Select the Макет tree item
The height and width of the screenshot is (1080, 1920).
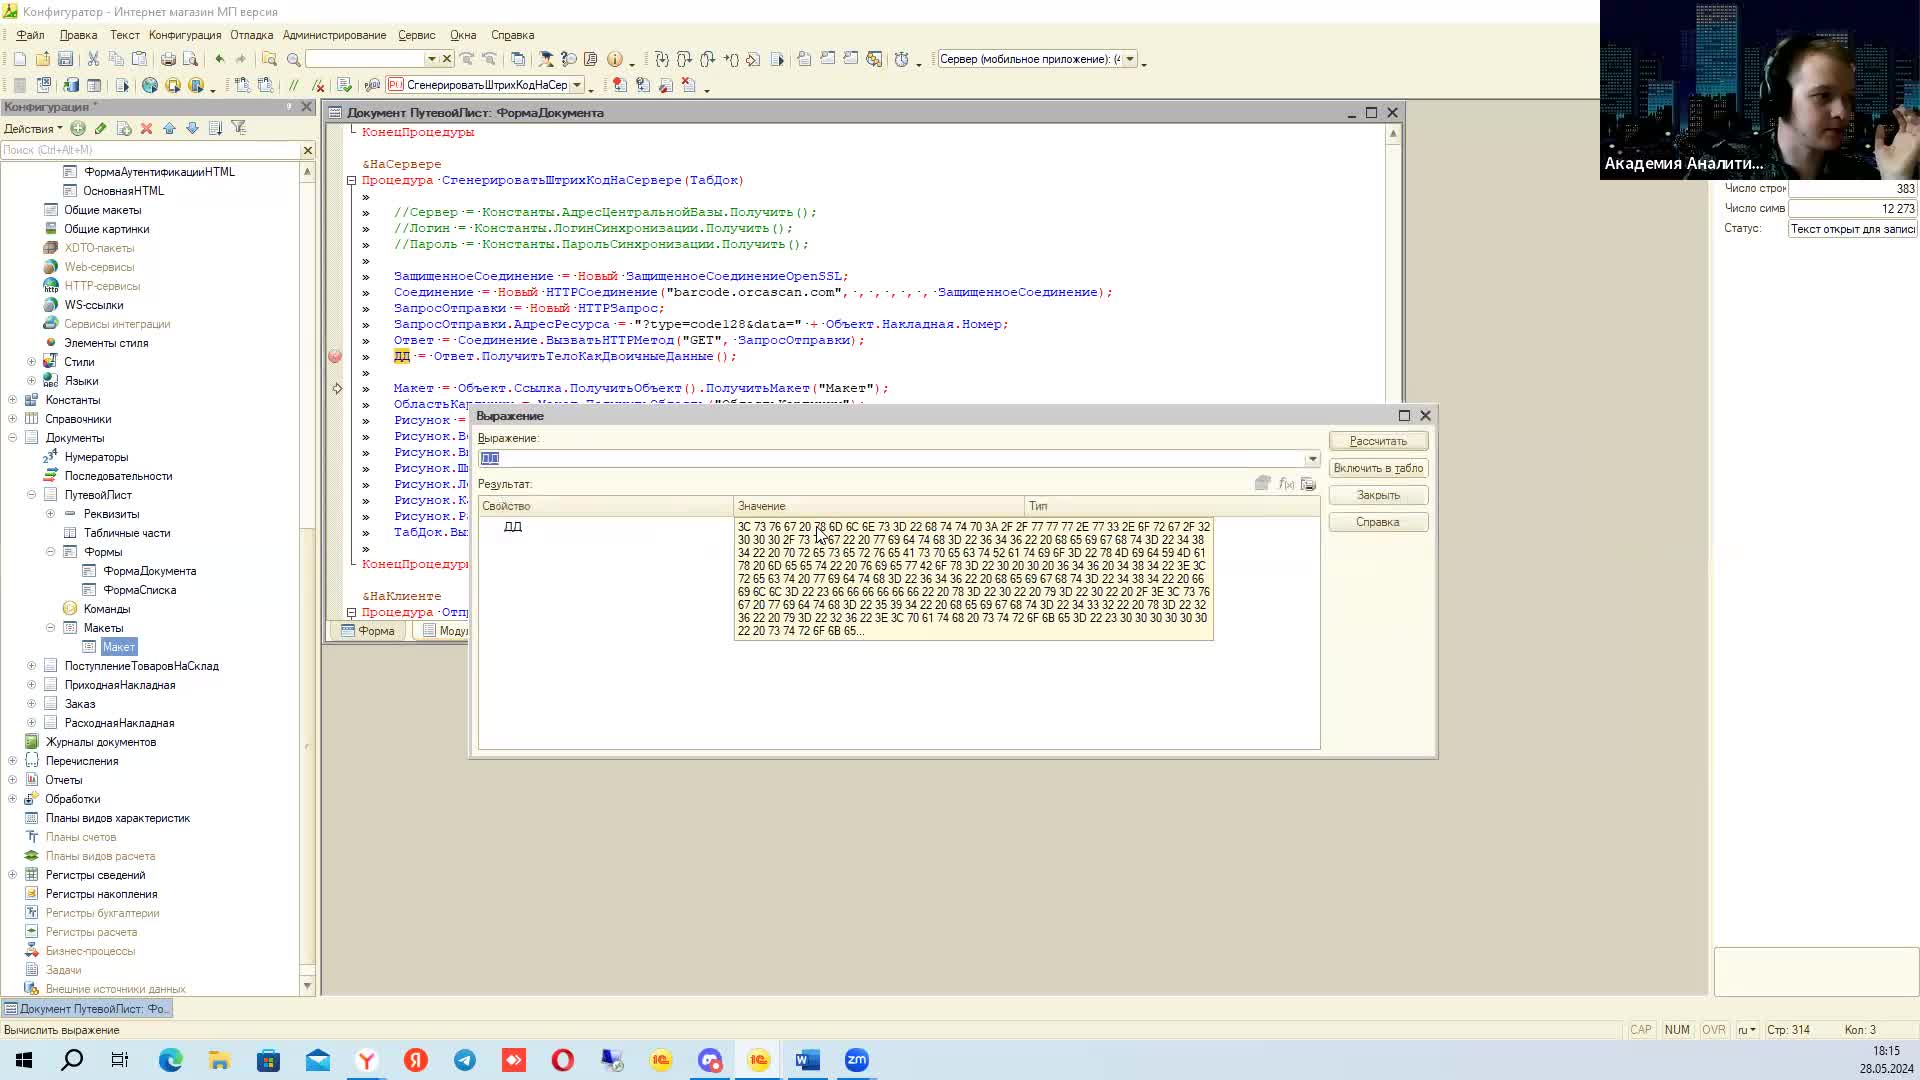pos(118,647)
